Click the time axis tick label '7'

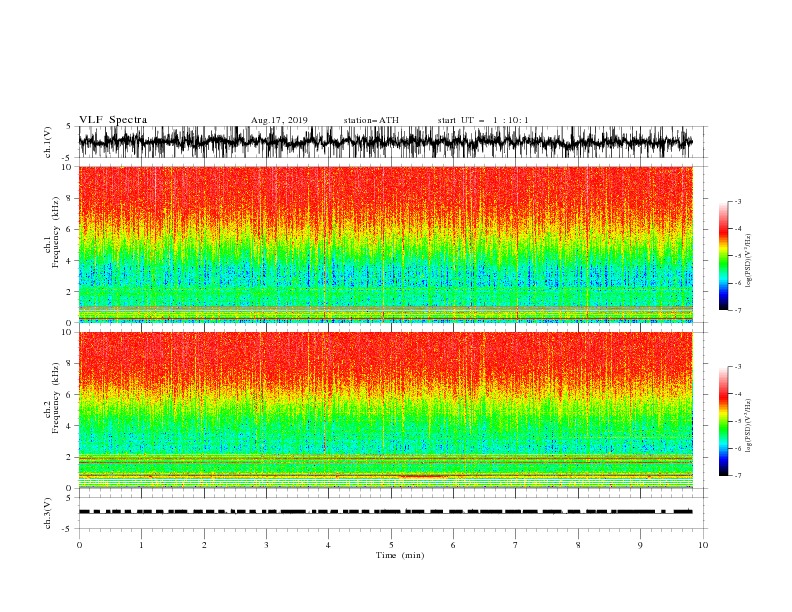(x=516, y=545)
